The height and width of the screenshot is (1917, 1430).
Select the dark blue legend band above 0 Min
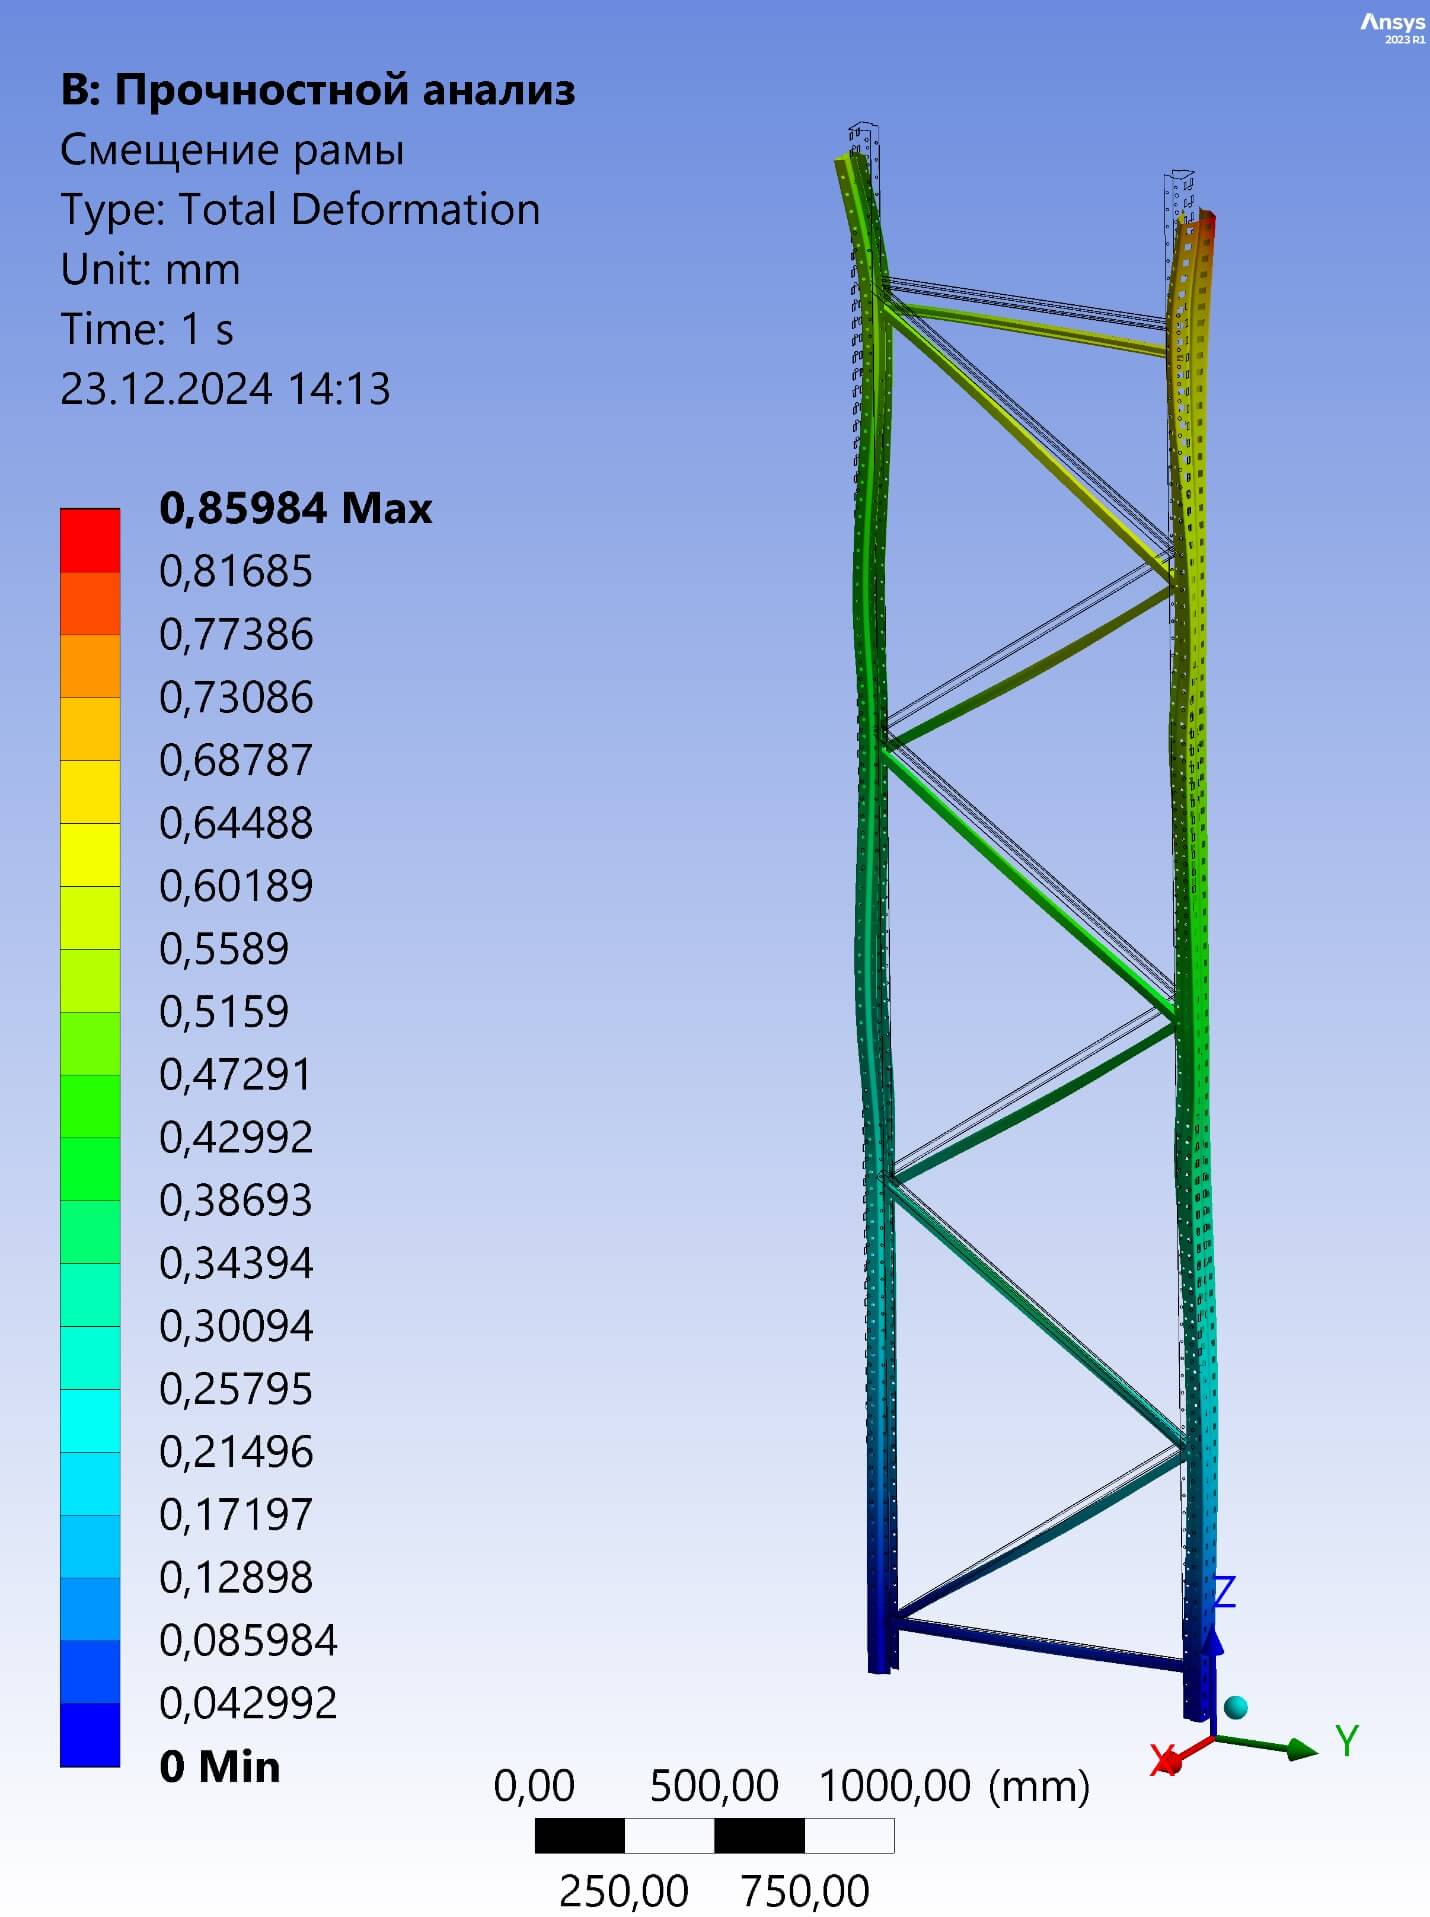(90, 1735)
